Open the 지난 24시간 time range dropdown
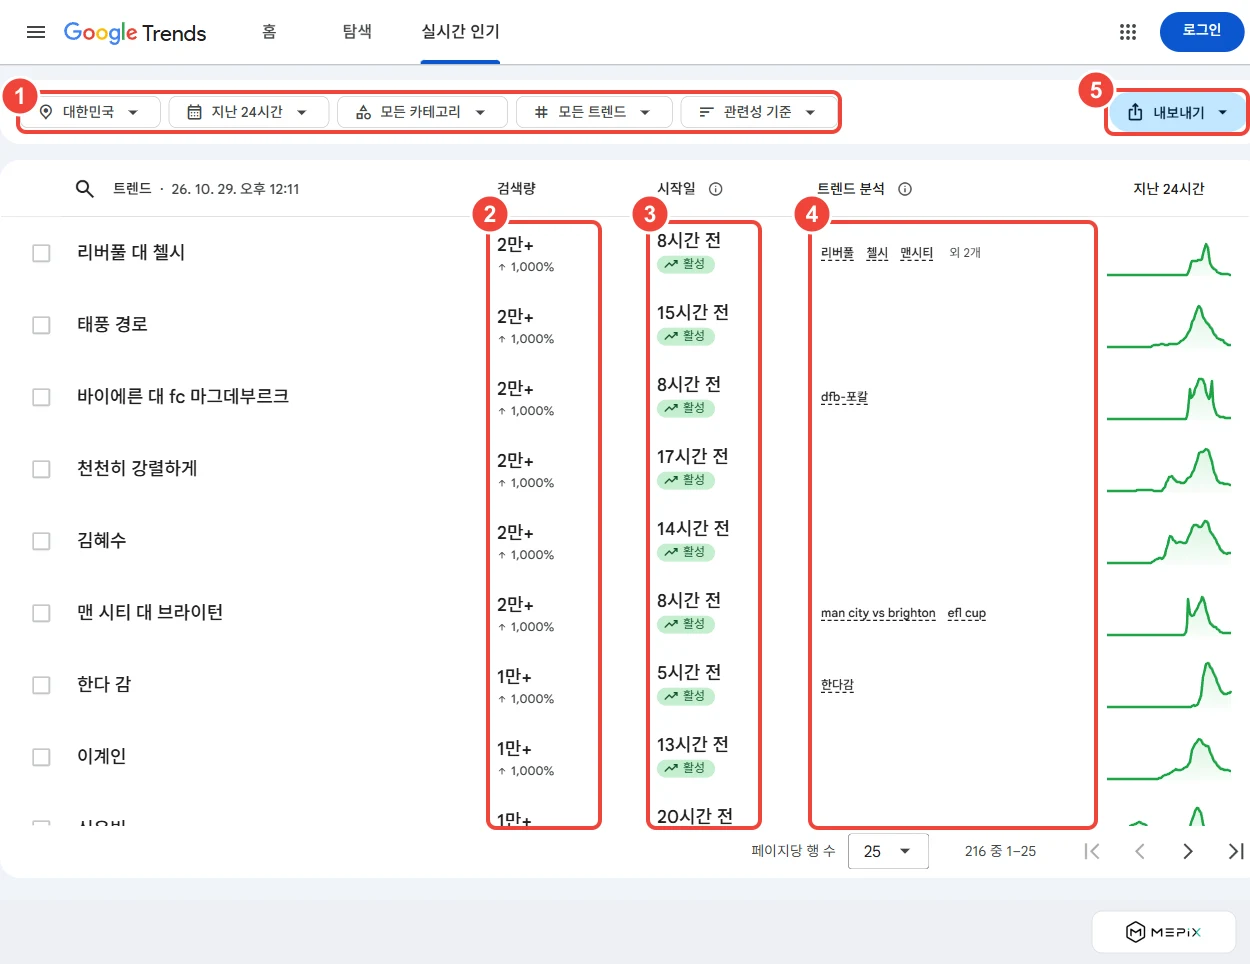The width and height of the screenshot is (1250, 964). [x=248, y=112]
